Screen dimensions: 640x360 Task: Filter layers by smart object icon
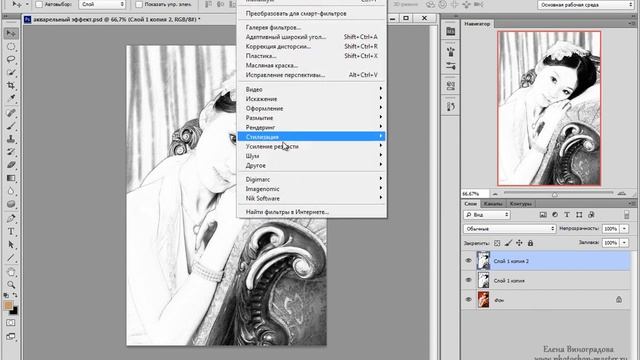click(591, 215)
